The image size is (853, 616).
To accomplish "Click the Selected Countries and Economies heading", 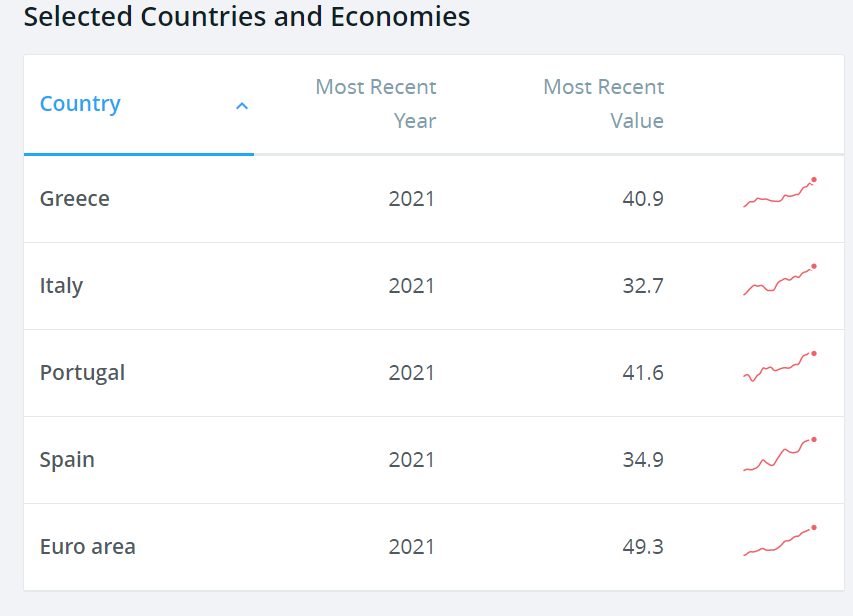I will (246, 17).
